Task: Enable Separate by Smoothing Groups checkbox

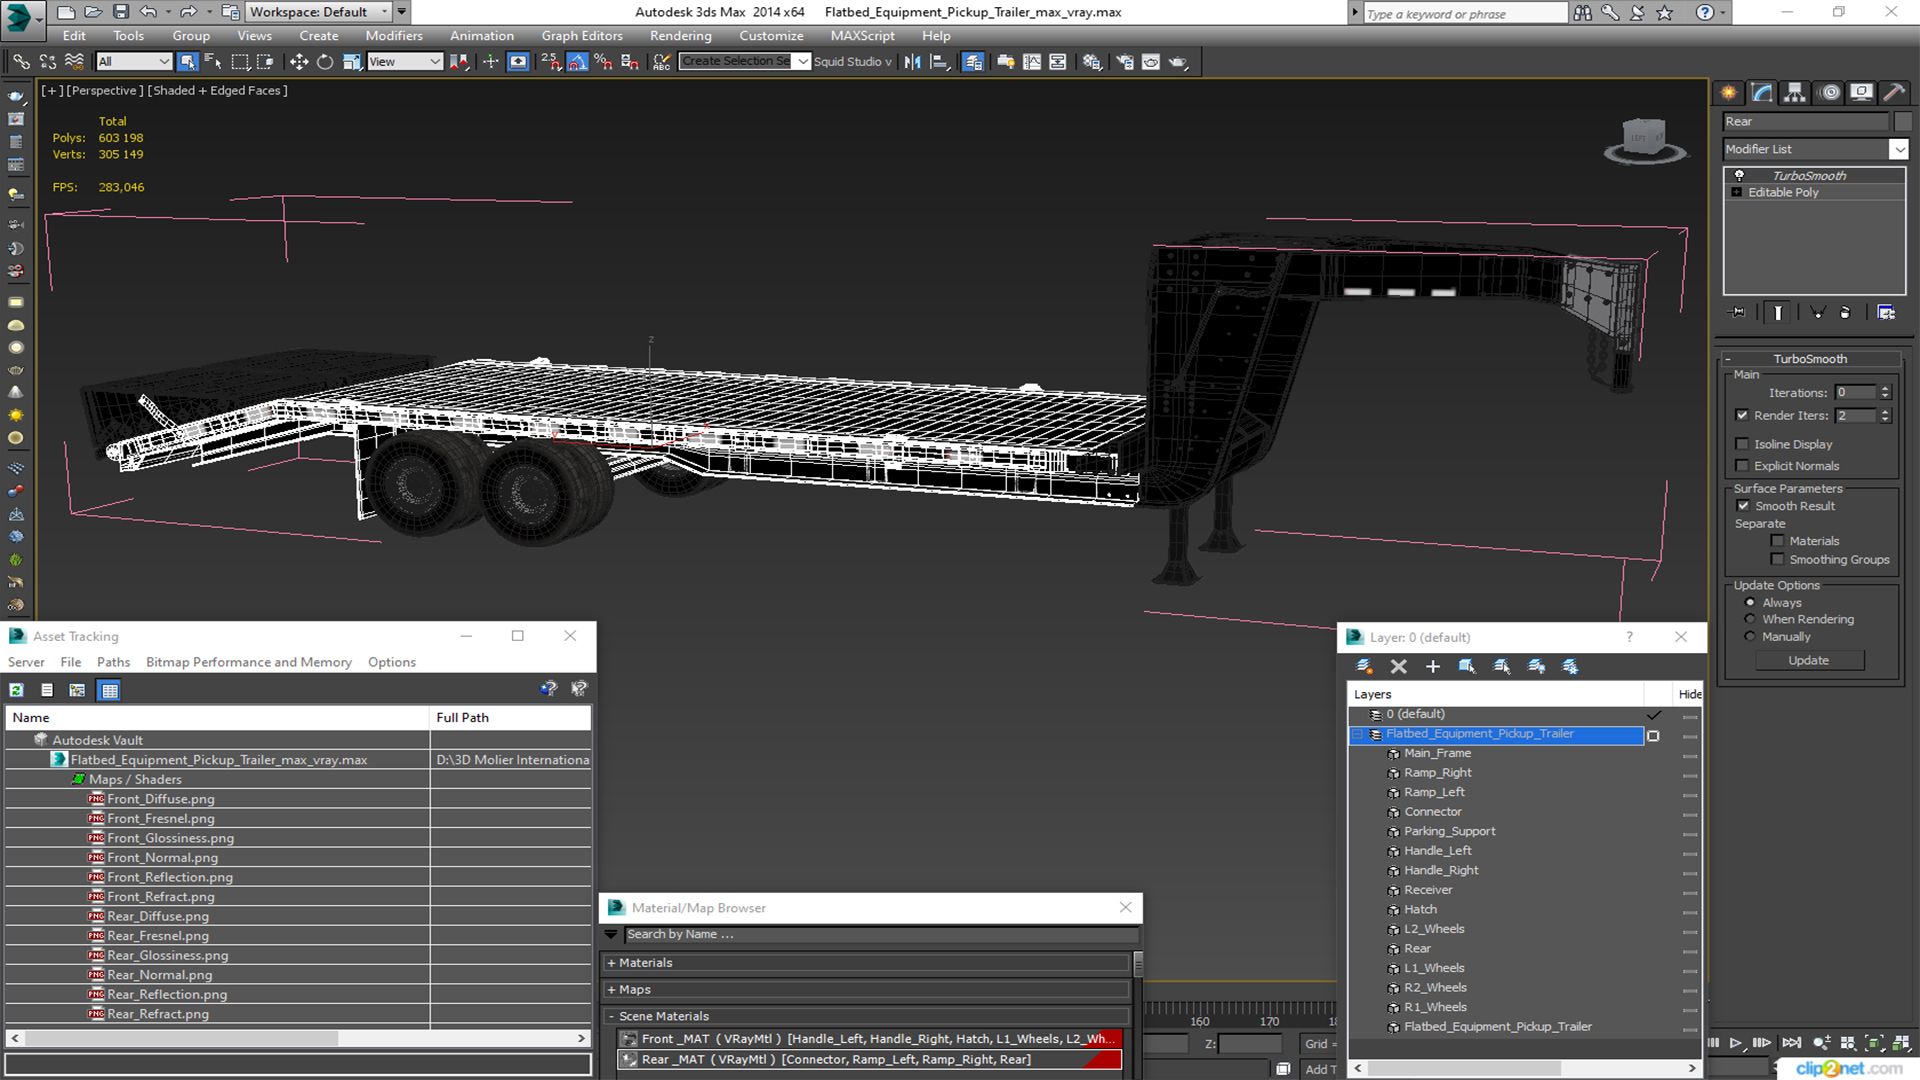Action: [1778, 560]
